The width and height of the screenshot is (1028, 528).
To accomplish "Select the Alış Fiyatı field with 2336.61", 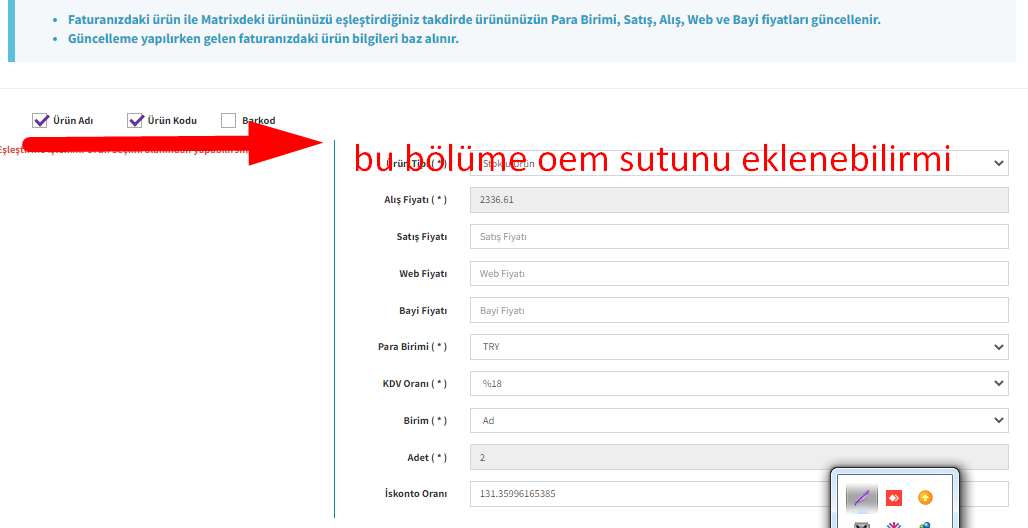I will point(739,200).
